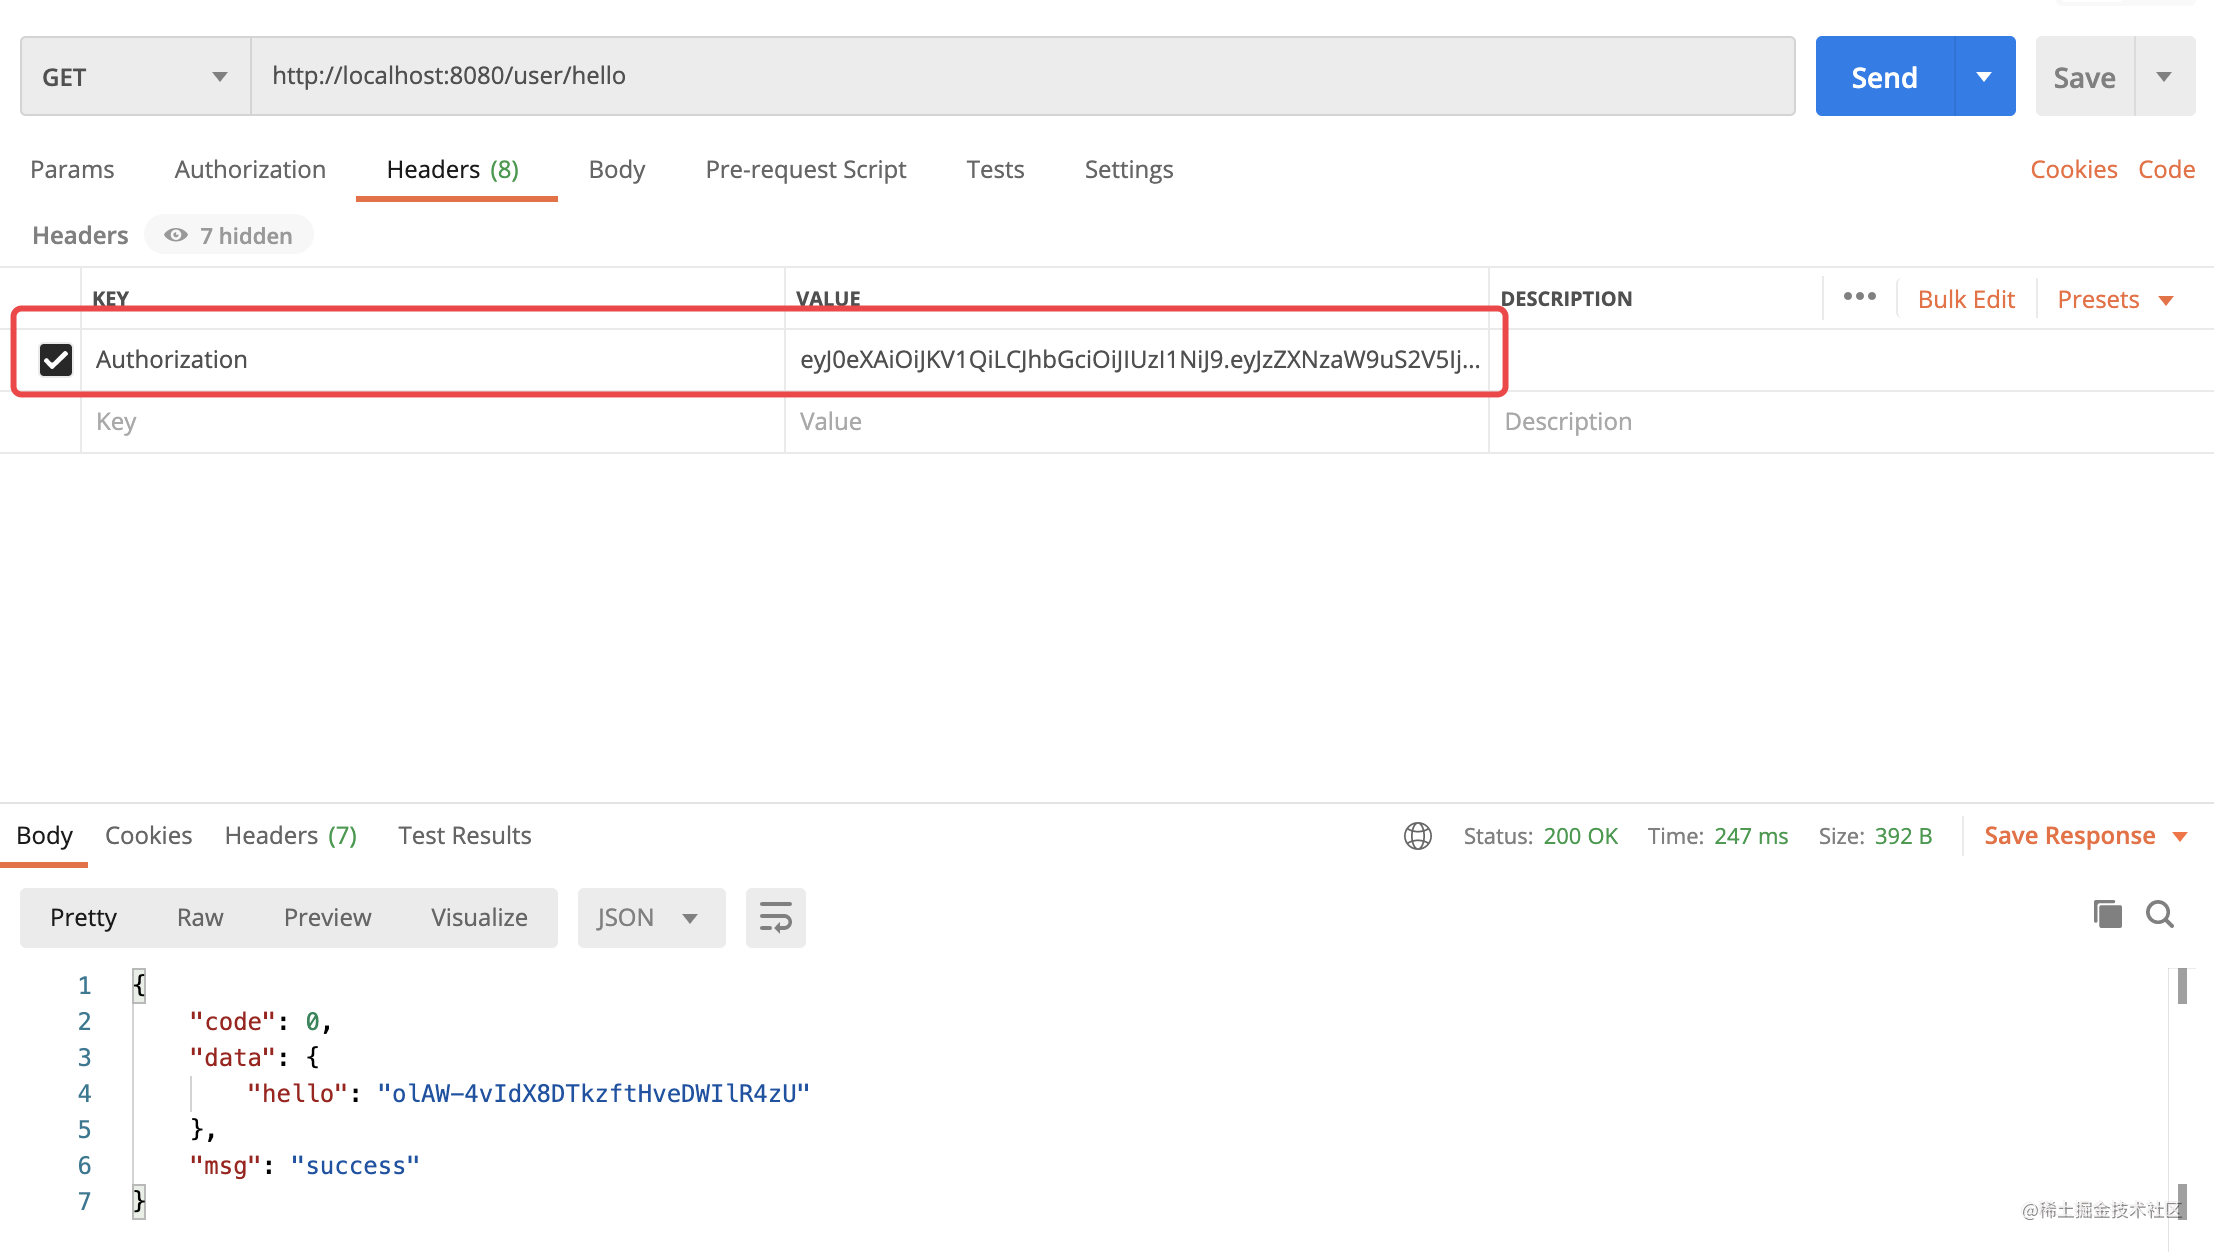
Task: Open the Send button dropdown arrow
Action: click(x=1984, y=77)
